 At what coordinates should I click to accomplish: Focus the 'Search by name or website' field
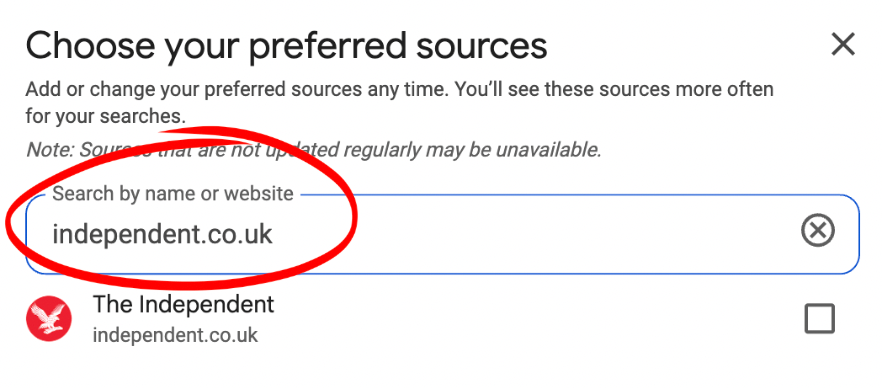pos(442,234)
